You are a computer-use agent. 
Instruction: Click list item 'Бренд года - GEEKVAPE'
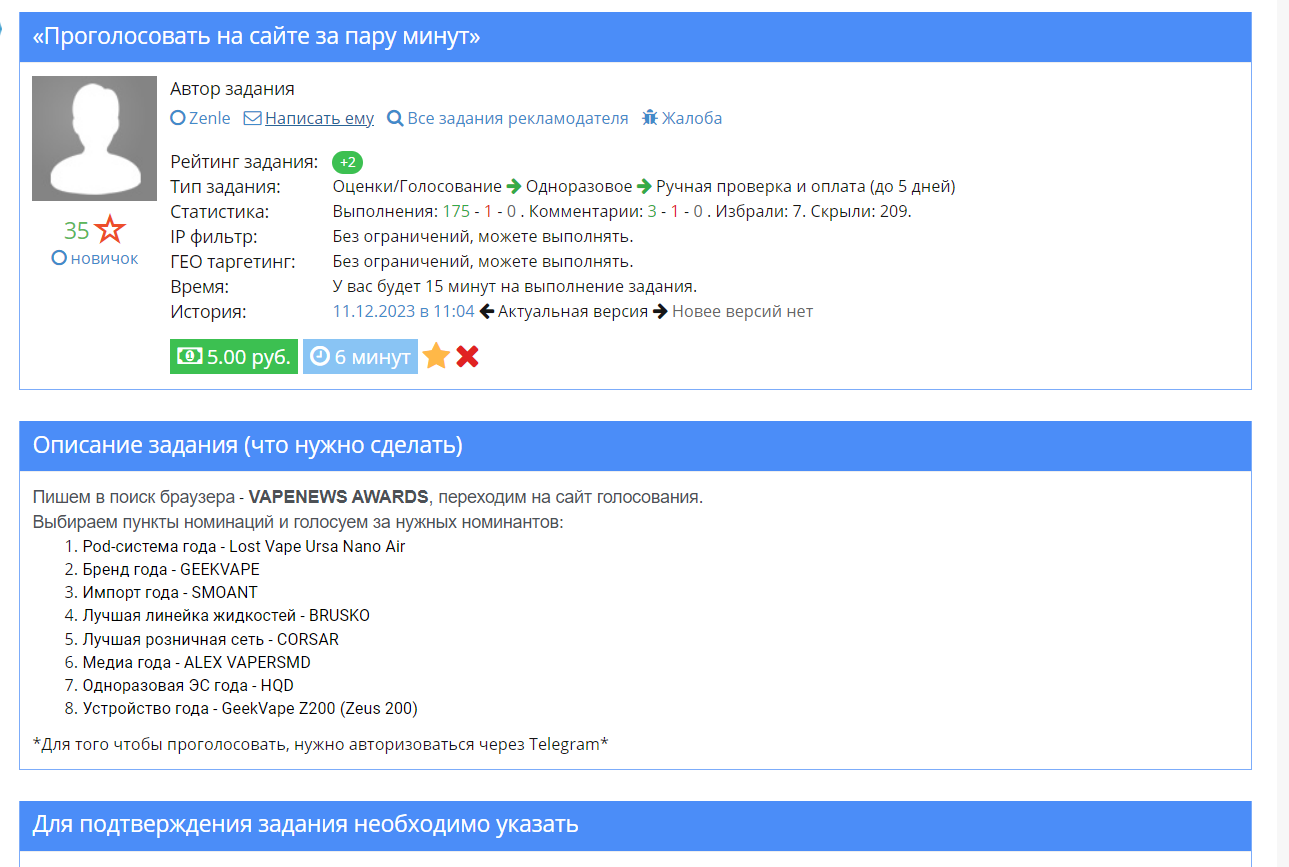click(171, 569)
